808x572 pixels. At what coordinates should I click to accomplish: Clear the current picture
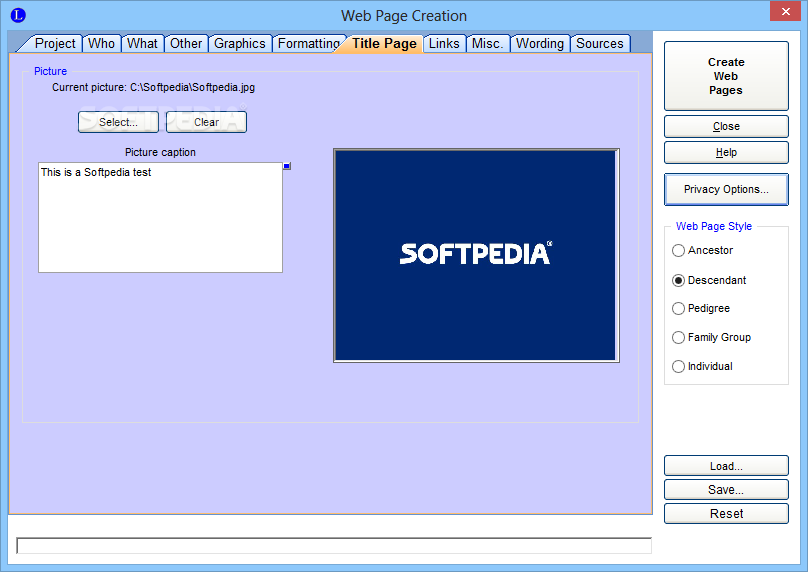pyautogui.click(x=206, y=122)
